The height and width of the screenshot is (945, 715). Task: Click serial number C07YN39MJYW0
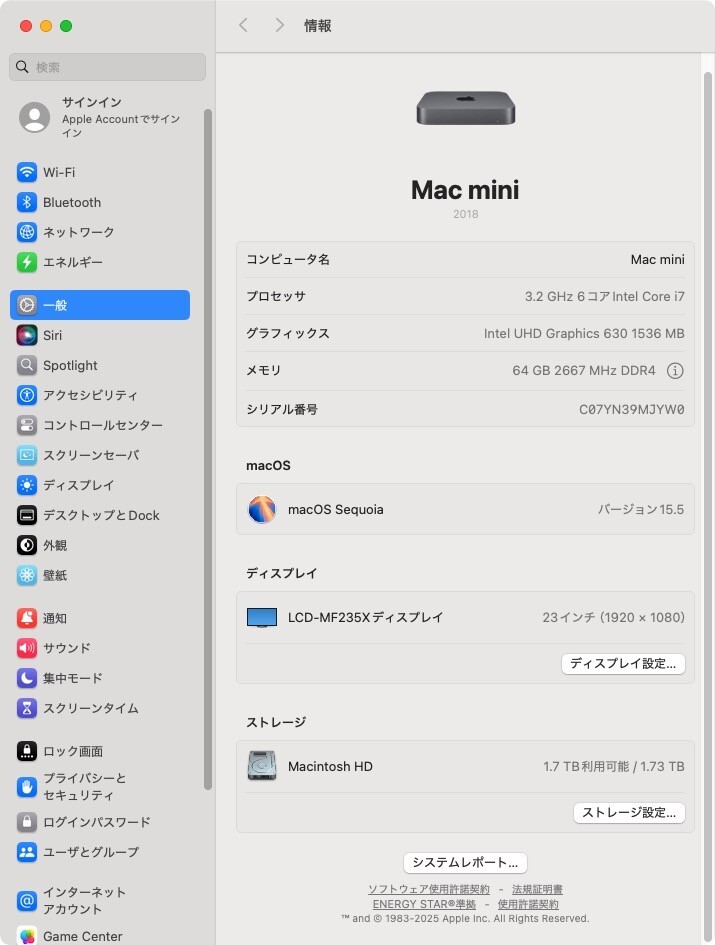point(631,410)
